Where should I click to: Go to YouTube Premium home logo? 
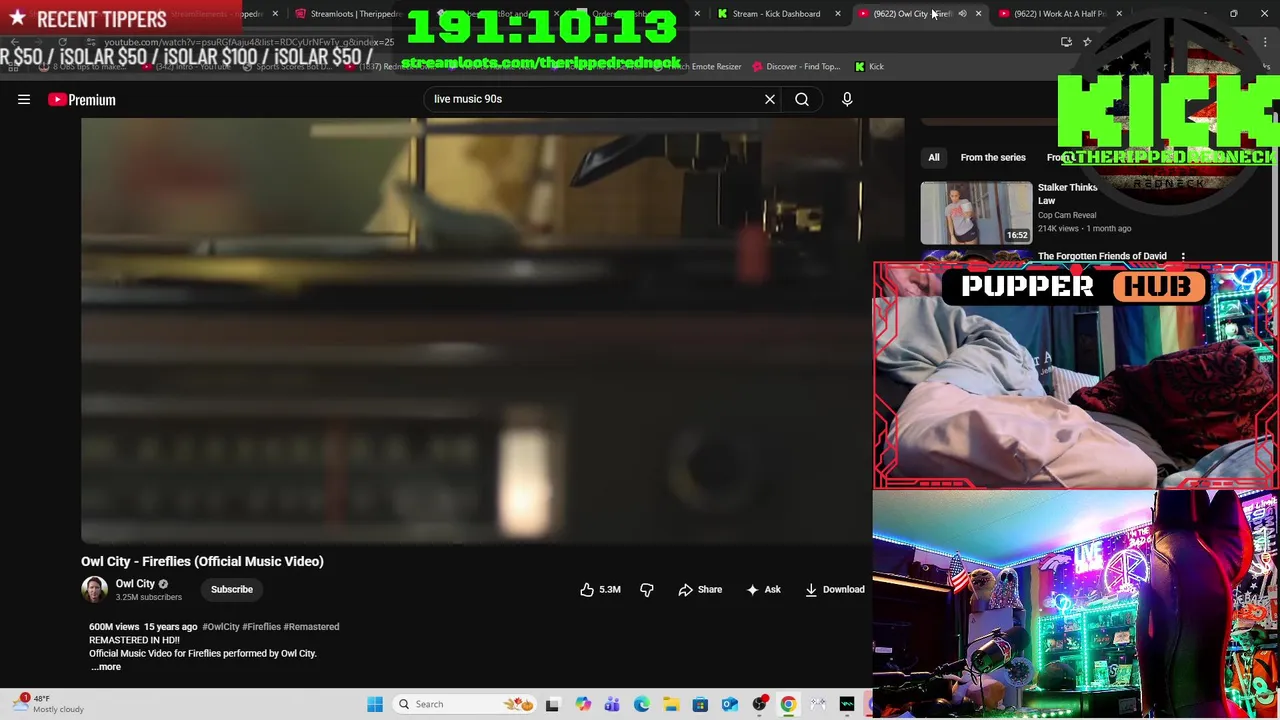tap(82, 100)
